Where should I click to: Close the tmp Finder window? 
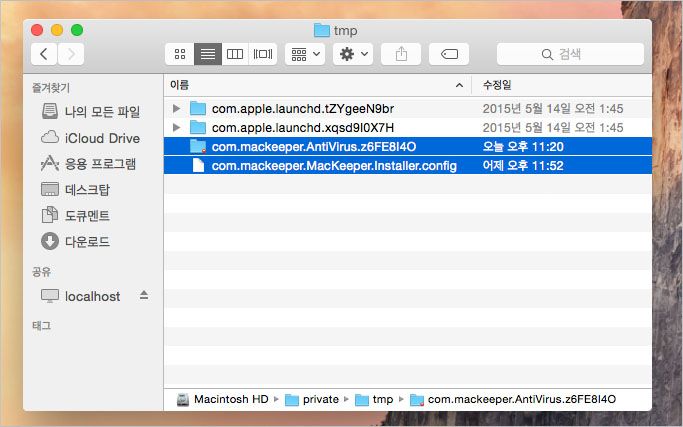pyautogui.click(x=37, y=30)
